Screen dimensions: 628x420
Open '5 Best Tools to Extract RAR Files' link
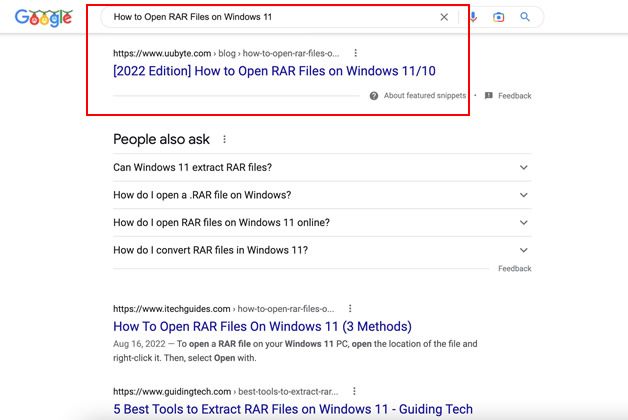293,409
